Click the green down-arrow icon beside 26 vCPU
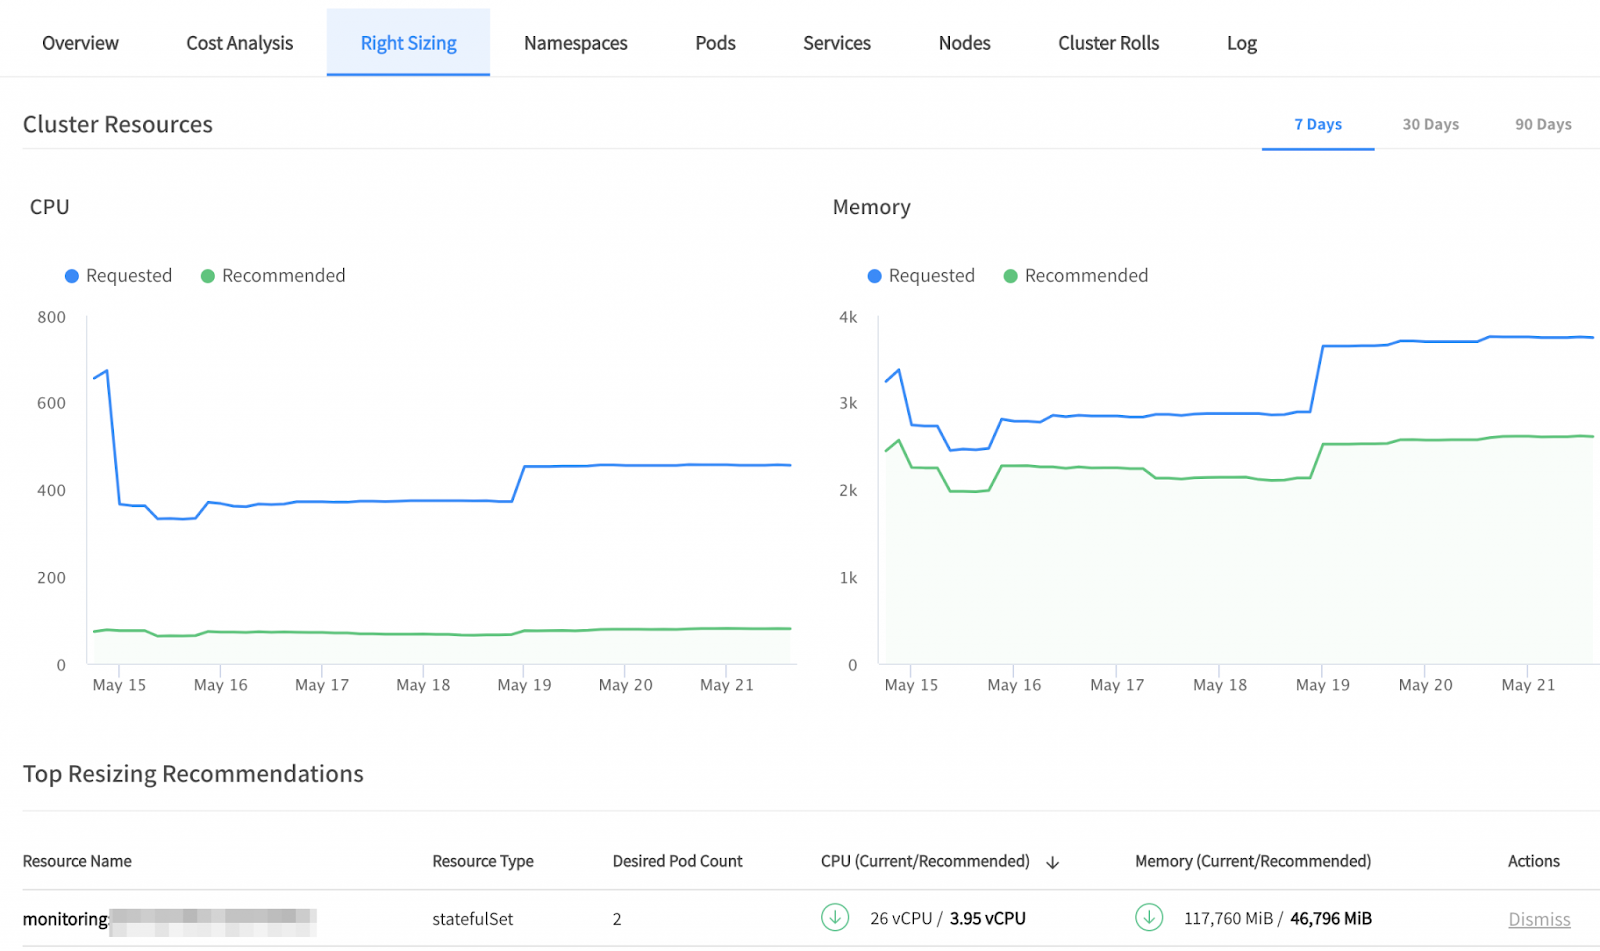 tap(835, 917)
